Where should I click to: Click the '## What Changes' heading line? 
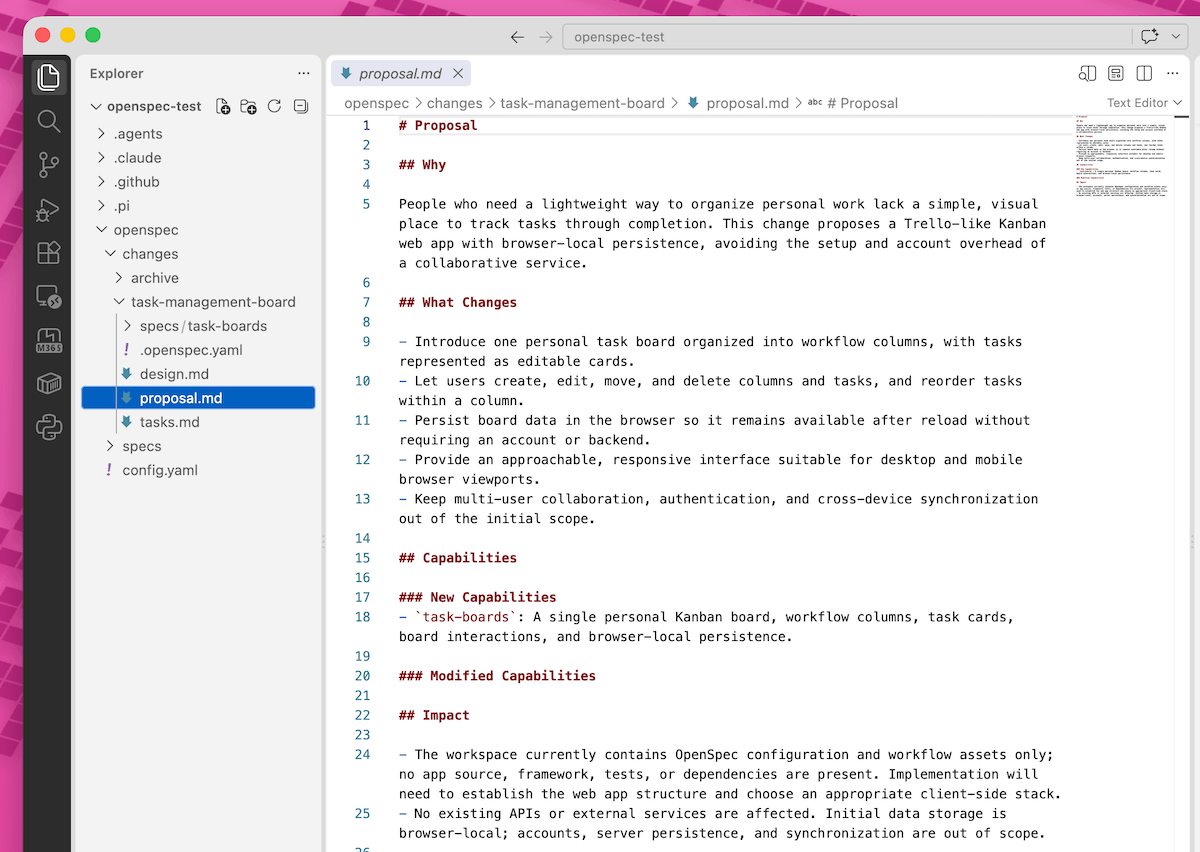point(458,302)
